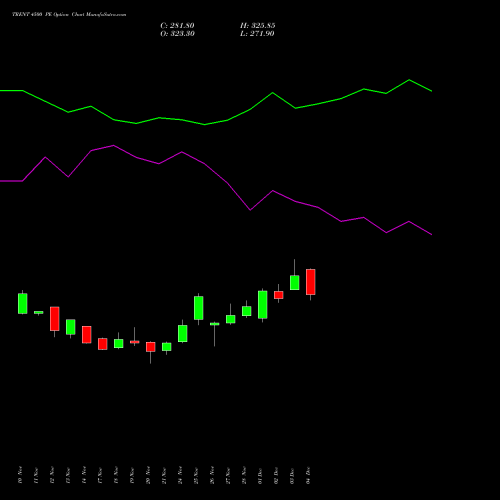Select the high value H: 325.85
Image resolution: width=500 pixels, height=500 pixels.
click(x=258, y=26)
